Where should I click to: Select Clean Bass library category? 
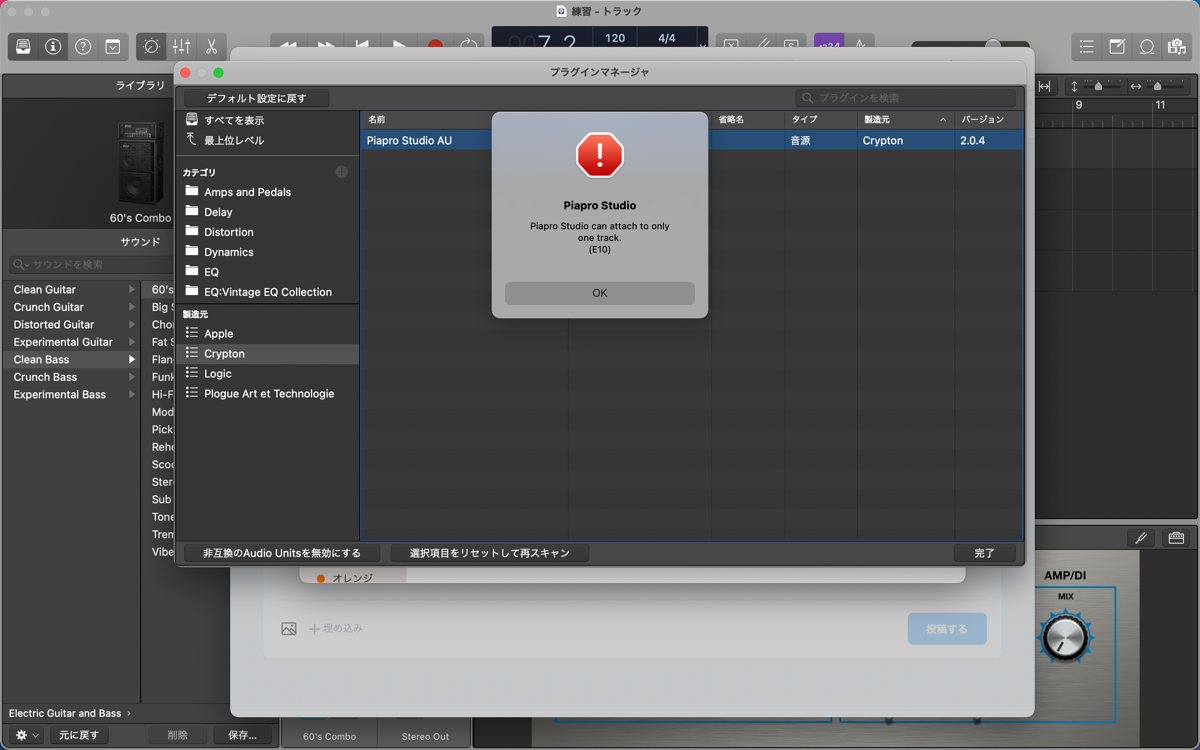tap(72, 360)
